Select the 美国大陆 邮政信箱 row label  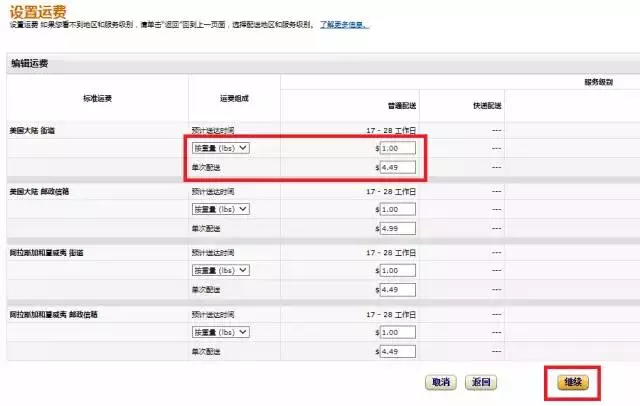point(39,192)
